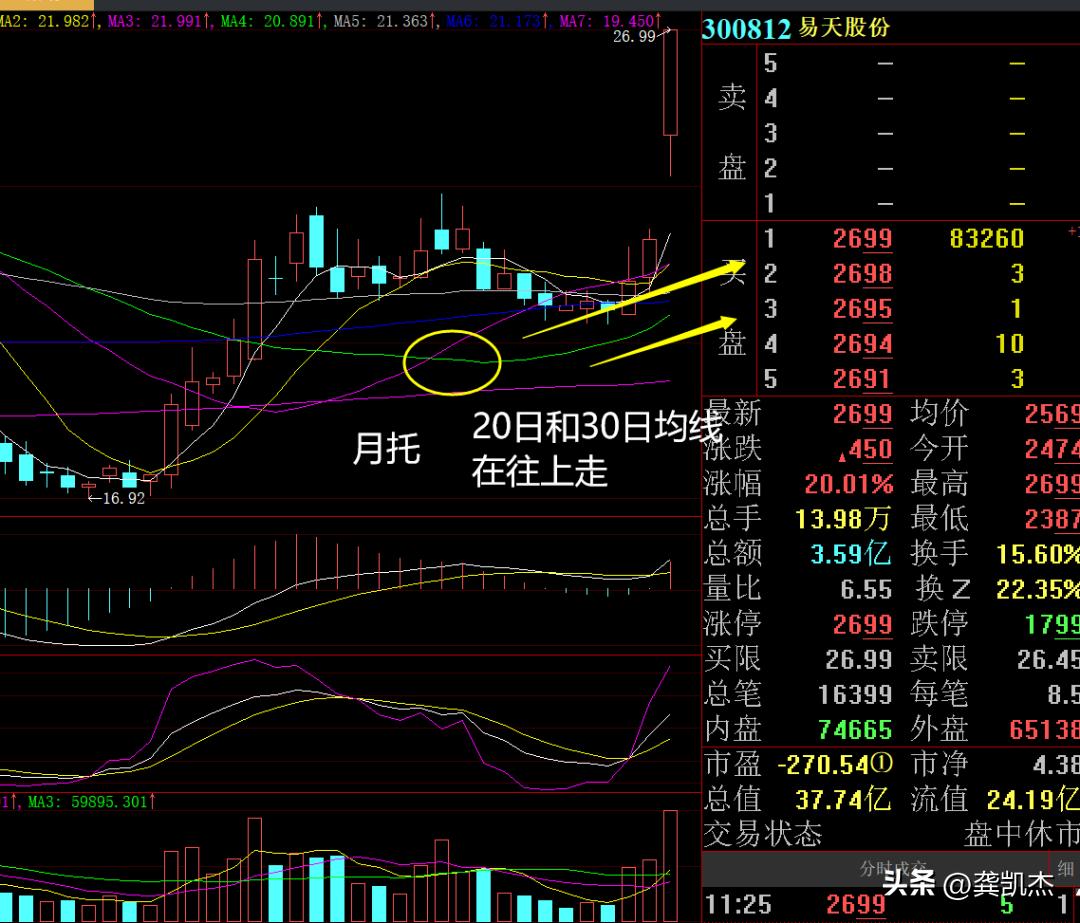Image resolution: width=1080 pixels, height=923 pixels.
Task: Click the 涨跌 change value 450
Action: pos(866,449)
